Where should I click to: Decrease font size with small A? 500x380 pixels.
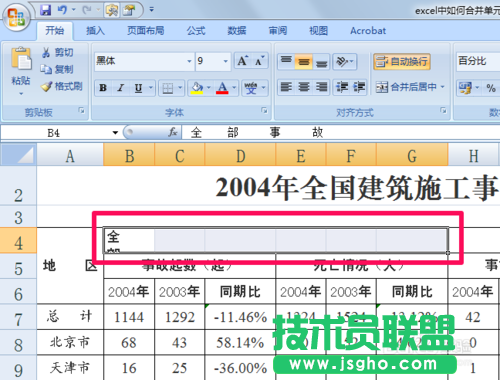coord(260,61)
